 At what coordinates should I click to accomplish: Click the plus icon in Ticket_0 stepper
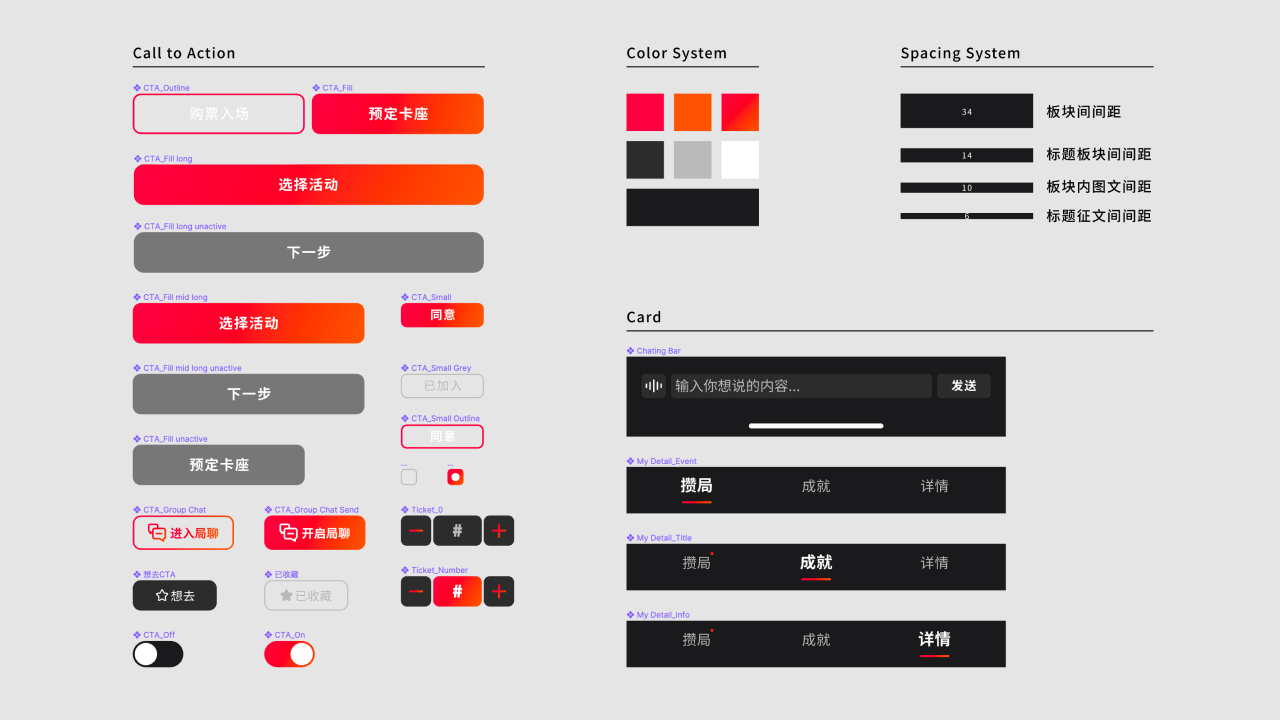499,531
